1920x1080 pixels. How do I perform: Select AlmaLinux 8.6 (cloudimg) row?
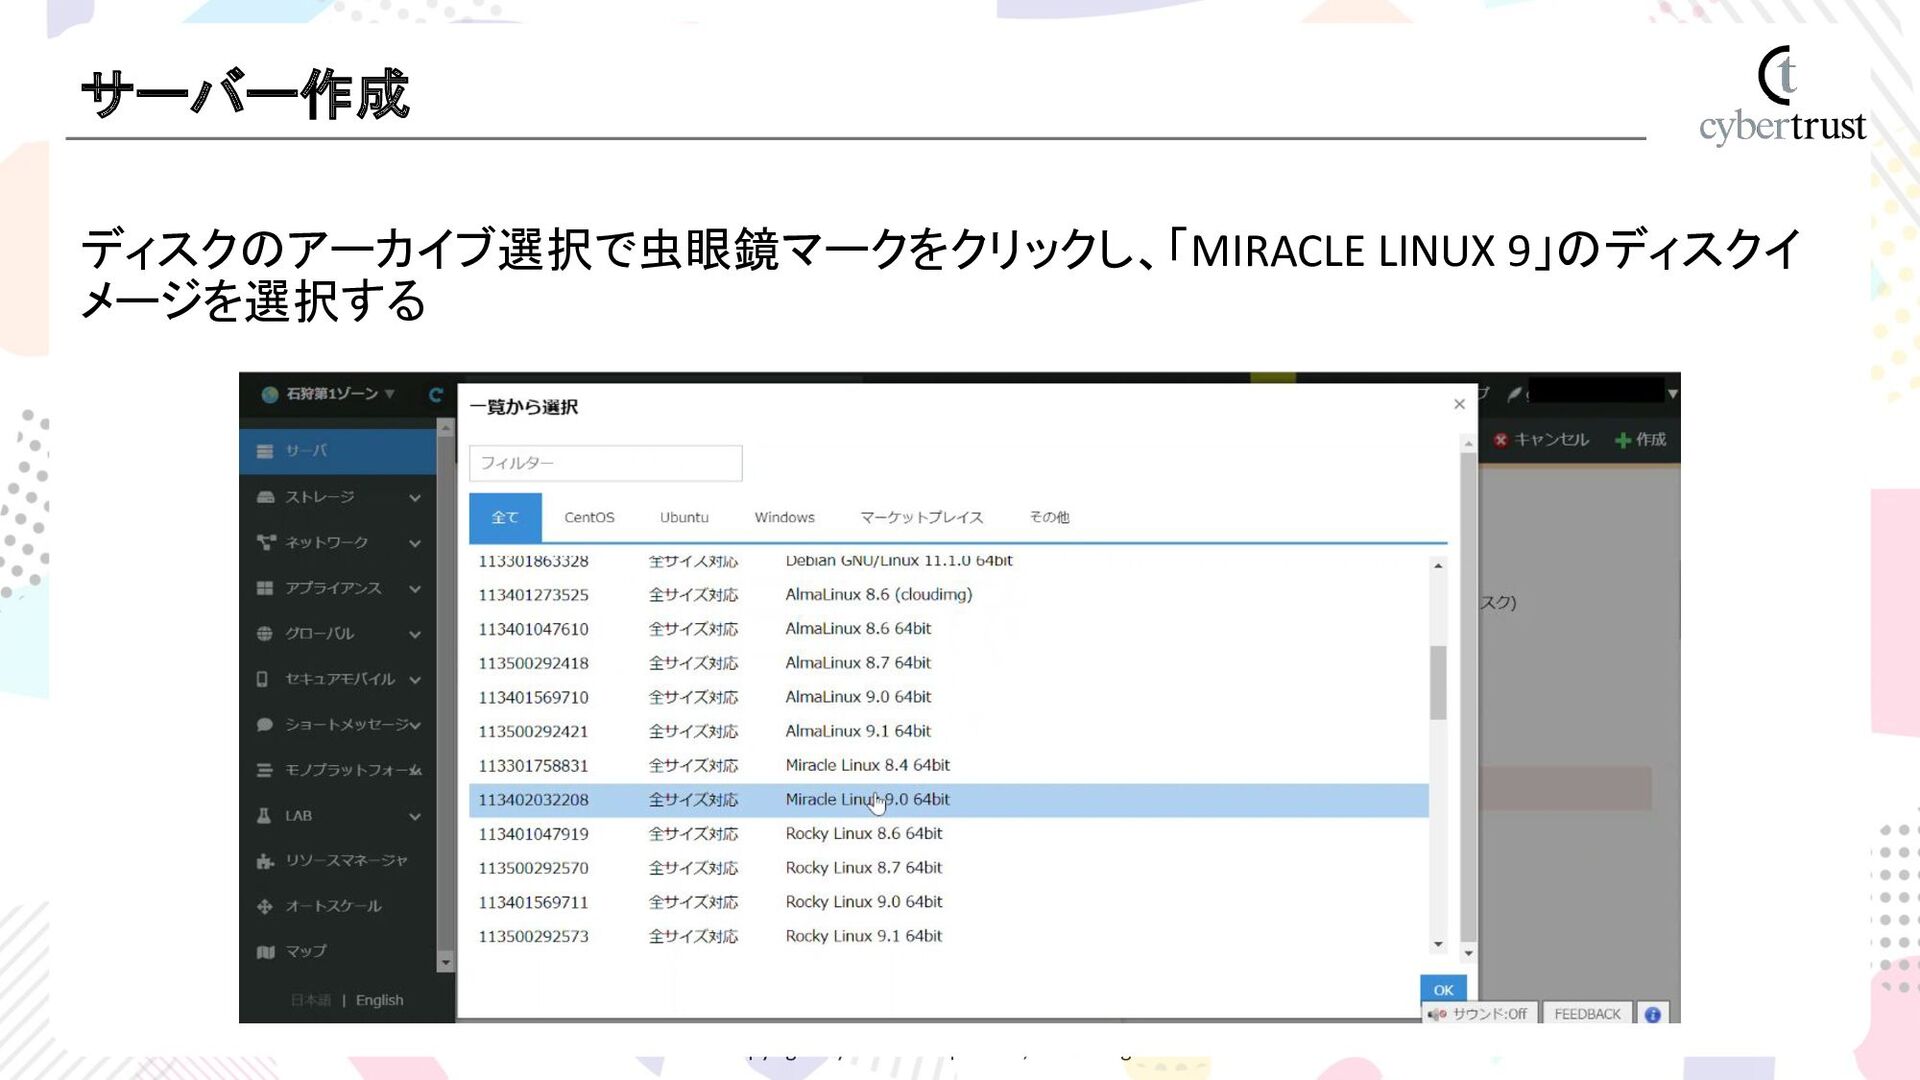(x=949, y=595)
